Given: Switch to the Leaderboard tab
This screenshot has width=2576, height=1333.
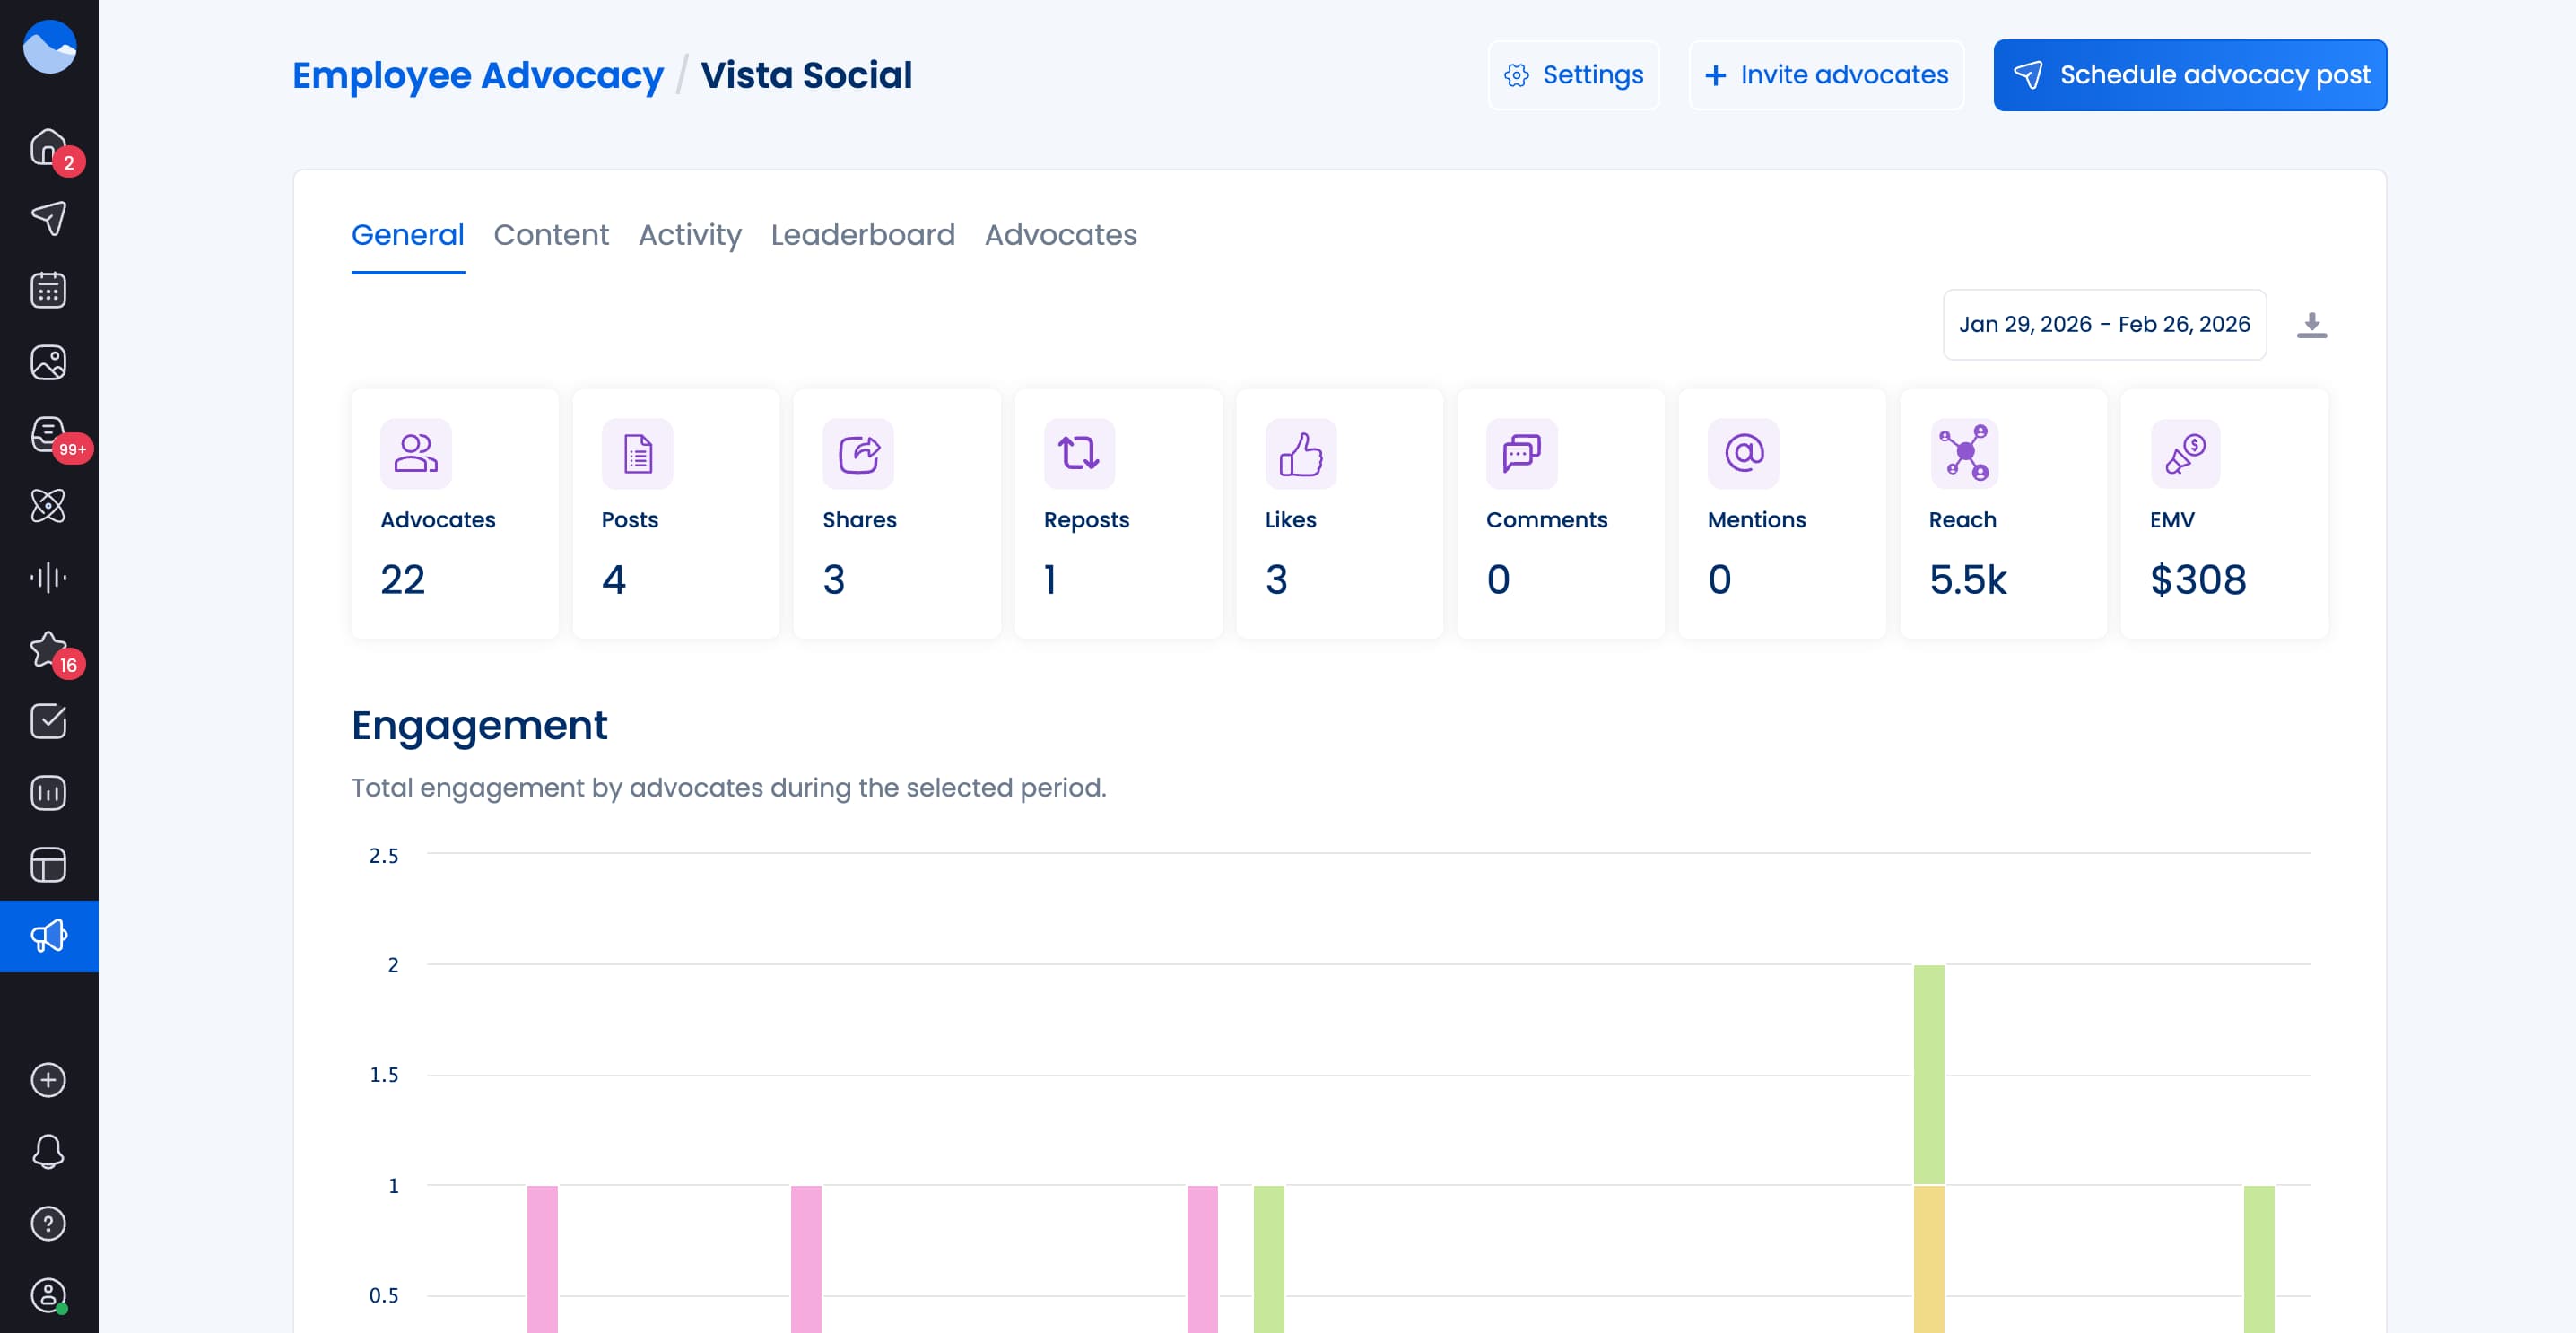Looking at the screenshot, I should (863, 235).
